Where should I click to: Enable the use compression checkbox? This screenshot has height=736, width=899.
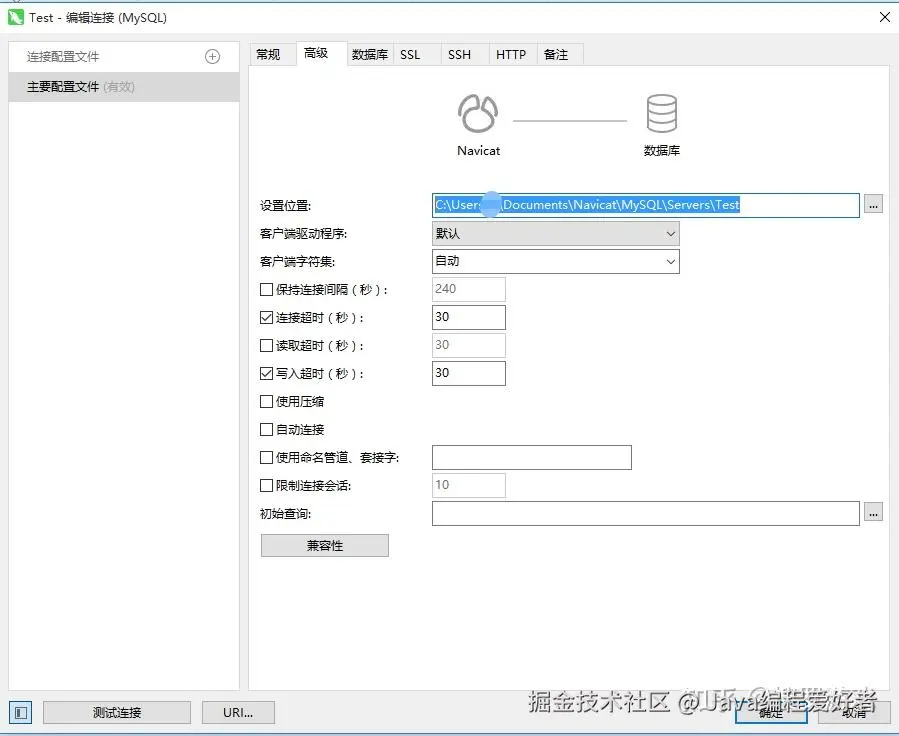[266, 401]
